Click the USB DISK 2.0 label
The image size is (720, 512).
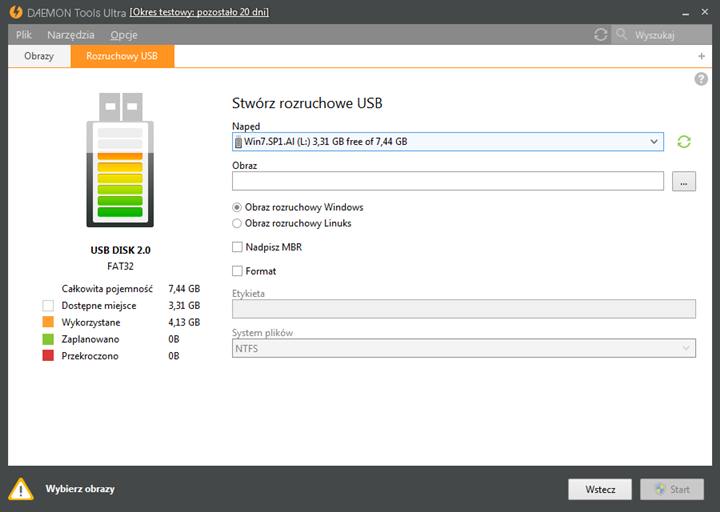pyautogui.click(x=120, y=250)
